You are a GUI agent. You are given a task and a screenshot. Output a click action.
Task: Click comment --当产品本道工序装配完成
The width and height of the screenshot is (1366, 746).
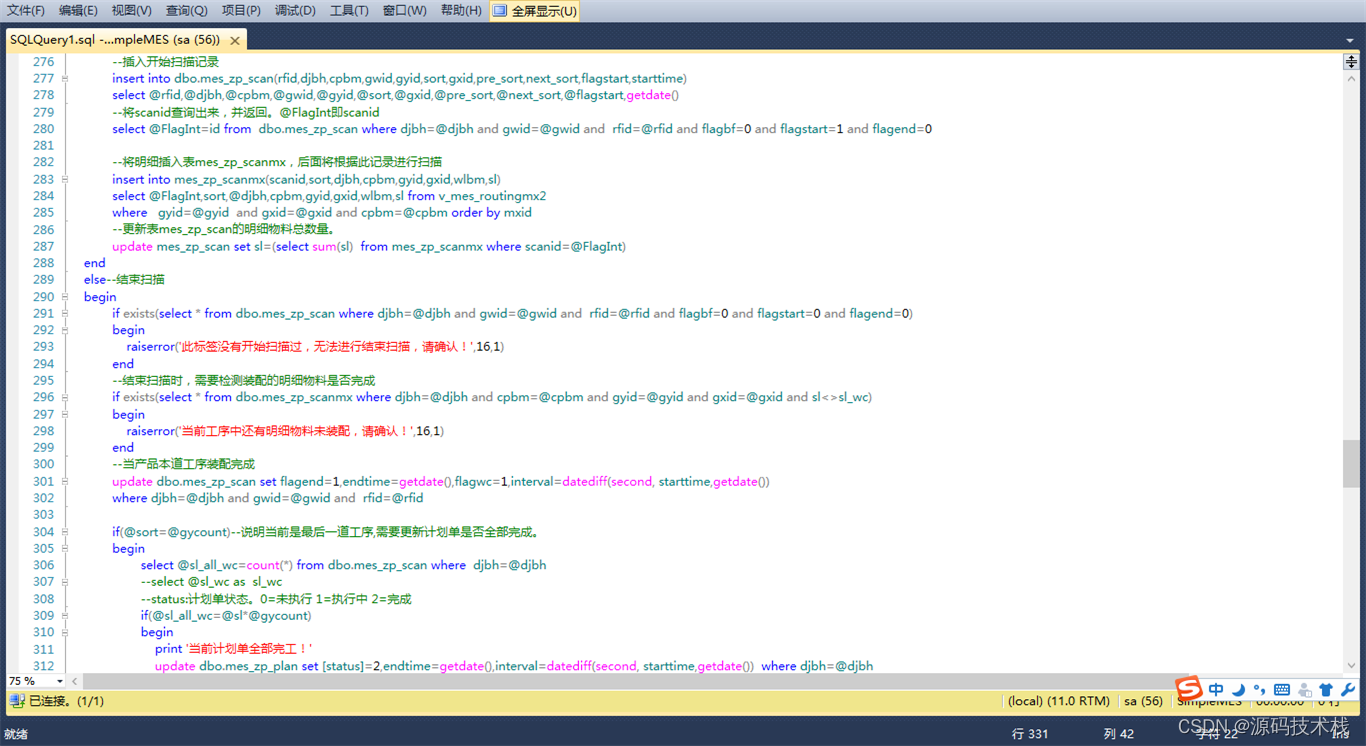coord(183,464)
